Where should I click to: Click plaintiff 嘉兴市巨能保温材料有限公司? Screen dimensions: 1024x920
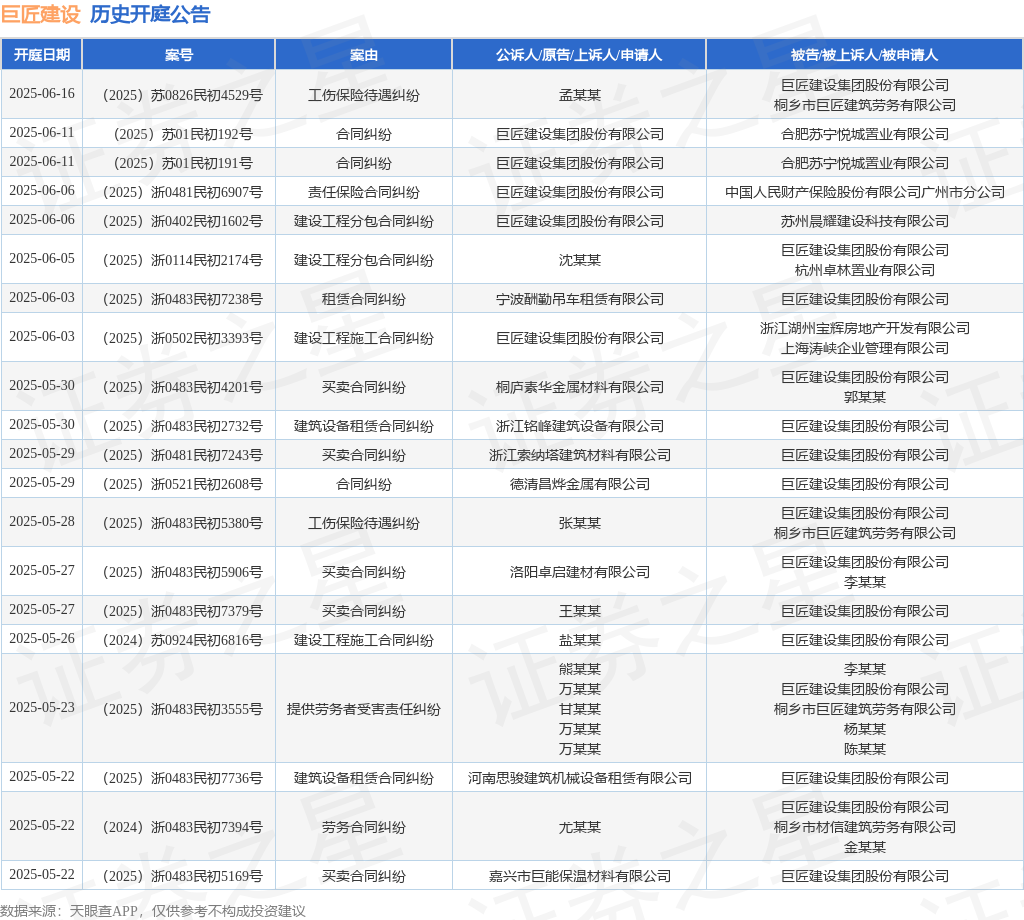point(579,876)
